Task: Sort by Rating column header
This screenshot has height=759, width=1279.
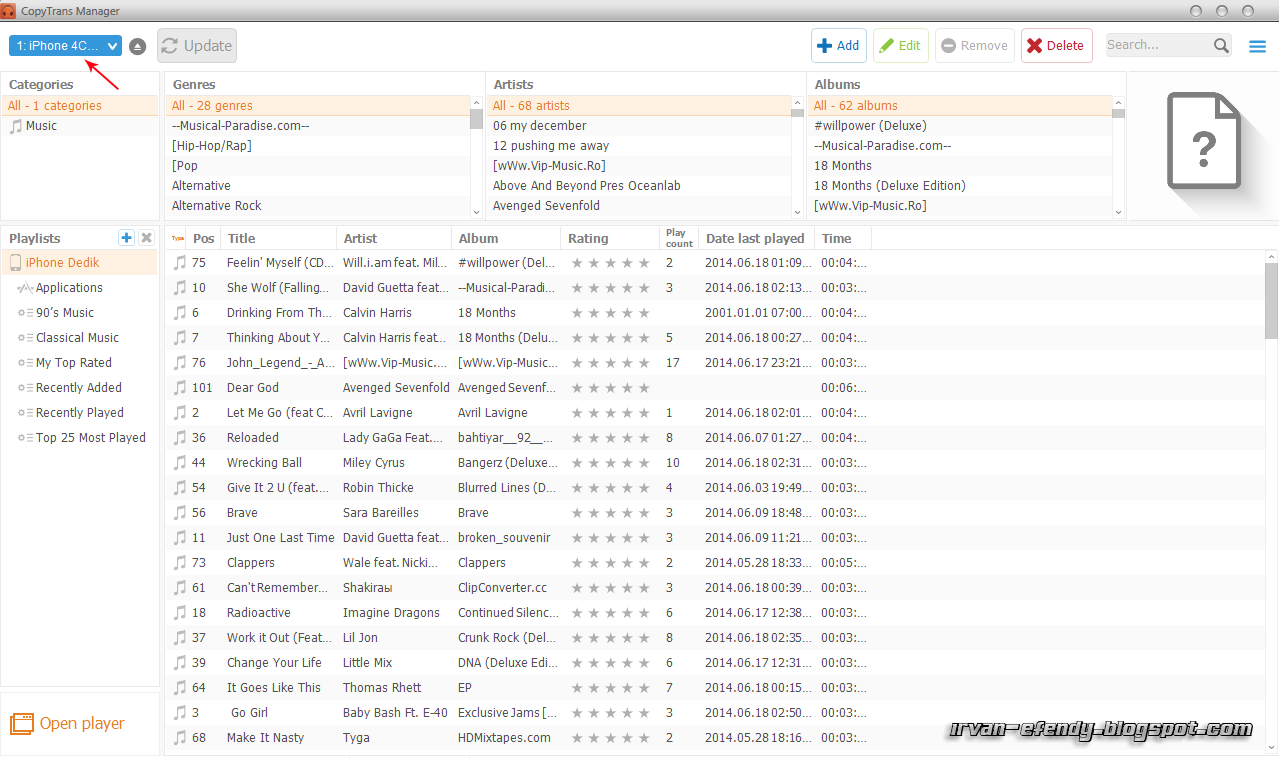Action: pos(611,238)
